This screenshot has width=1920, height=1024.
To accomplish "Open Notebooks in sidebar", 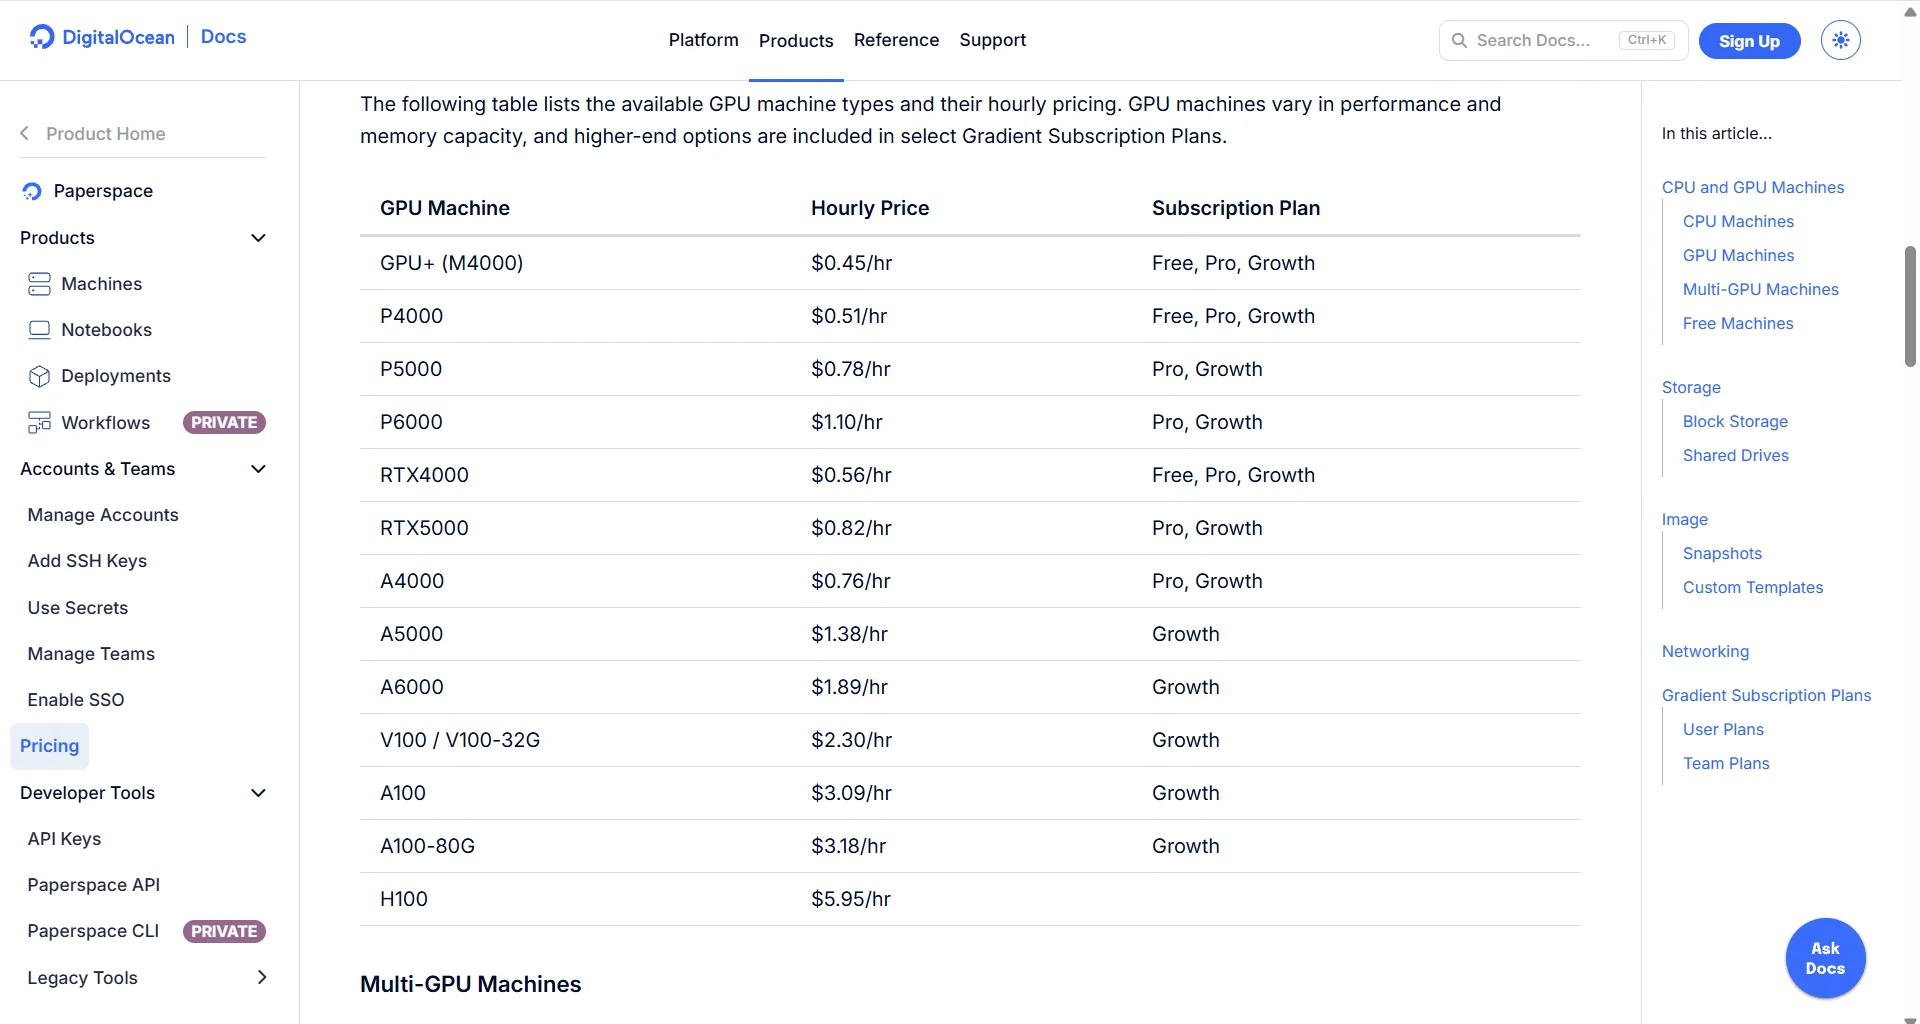I will point(106,330).
